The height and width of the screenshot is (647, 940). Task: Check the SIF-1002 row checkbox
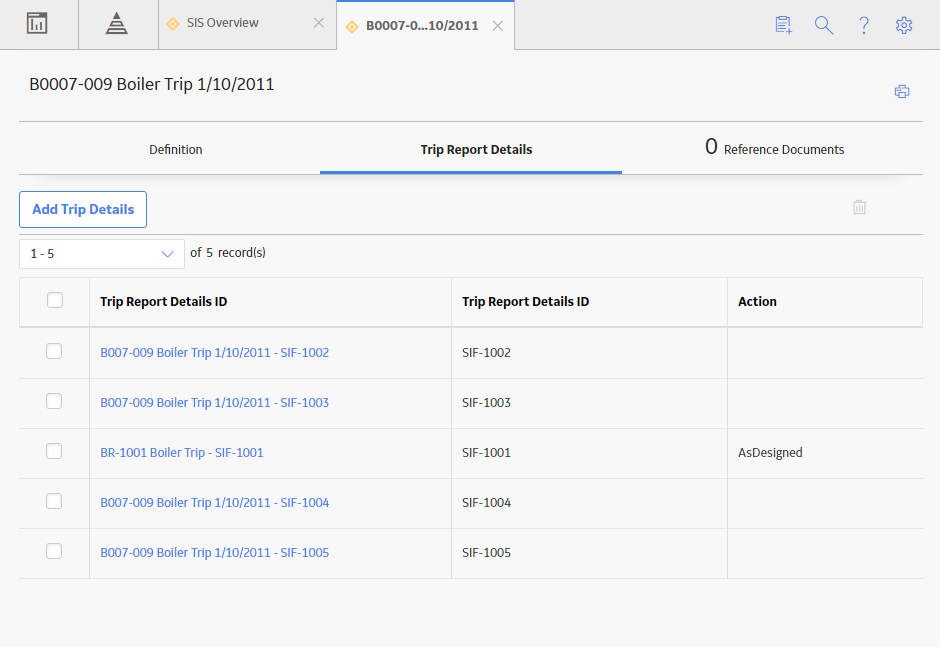[x=54, y=351]
